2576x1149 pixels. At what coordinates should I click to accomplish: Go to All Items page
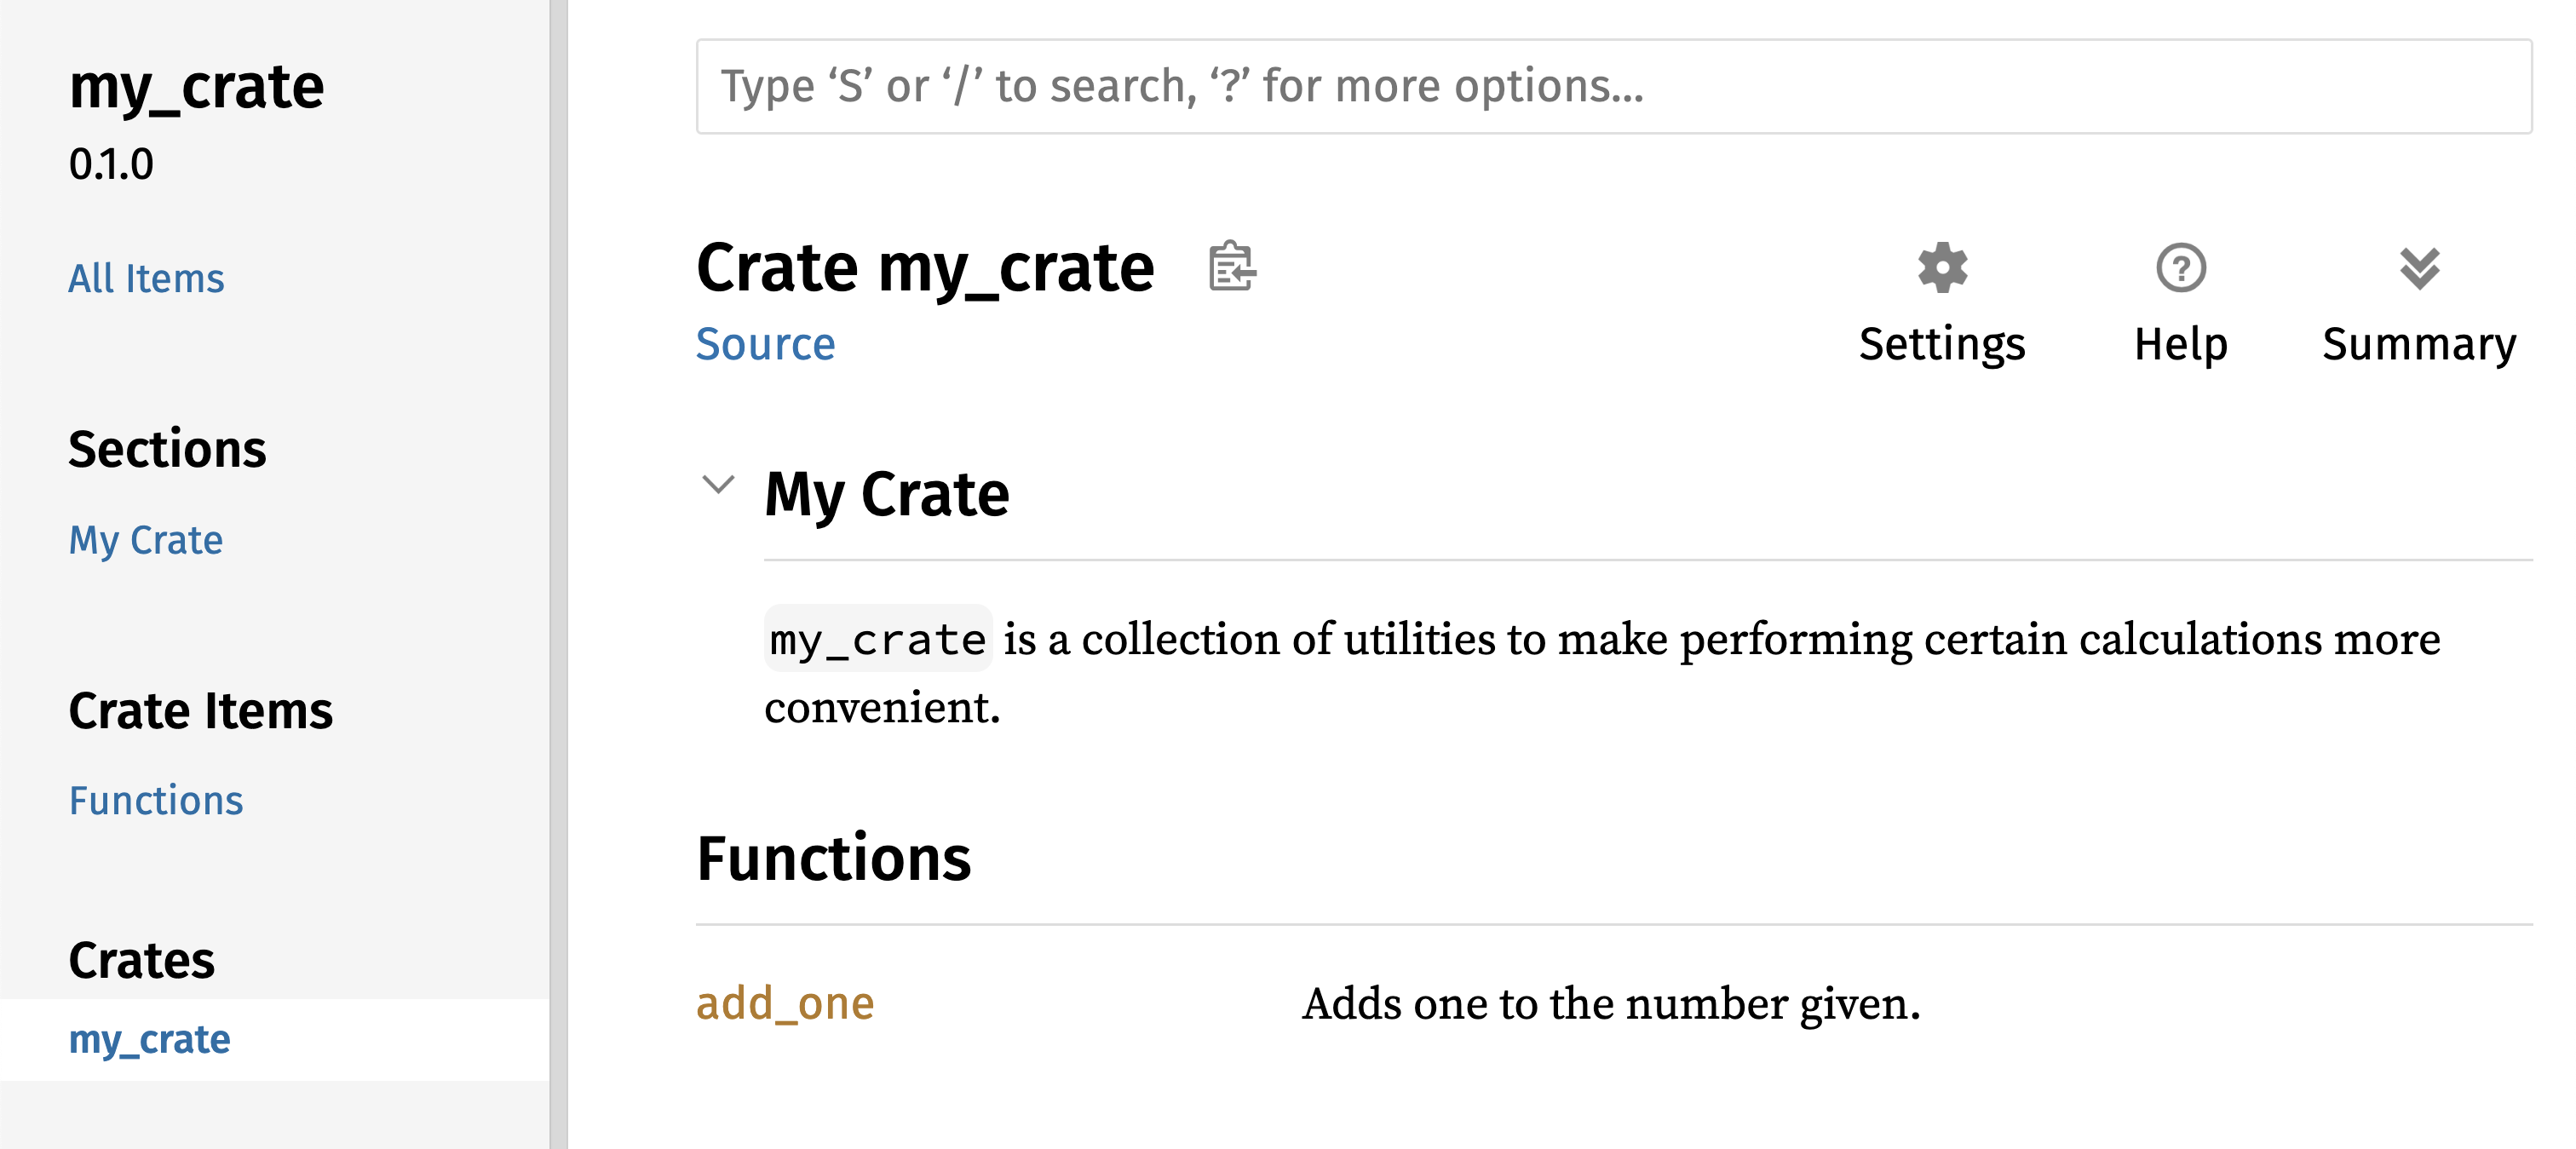pos(146,278)
